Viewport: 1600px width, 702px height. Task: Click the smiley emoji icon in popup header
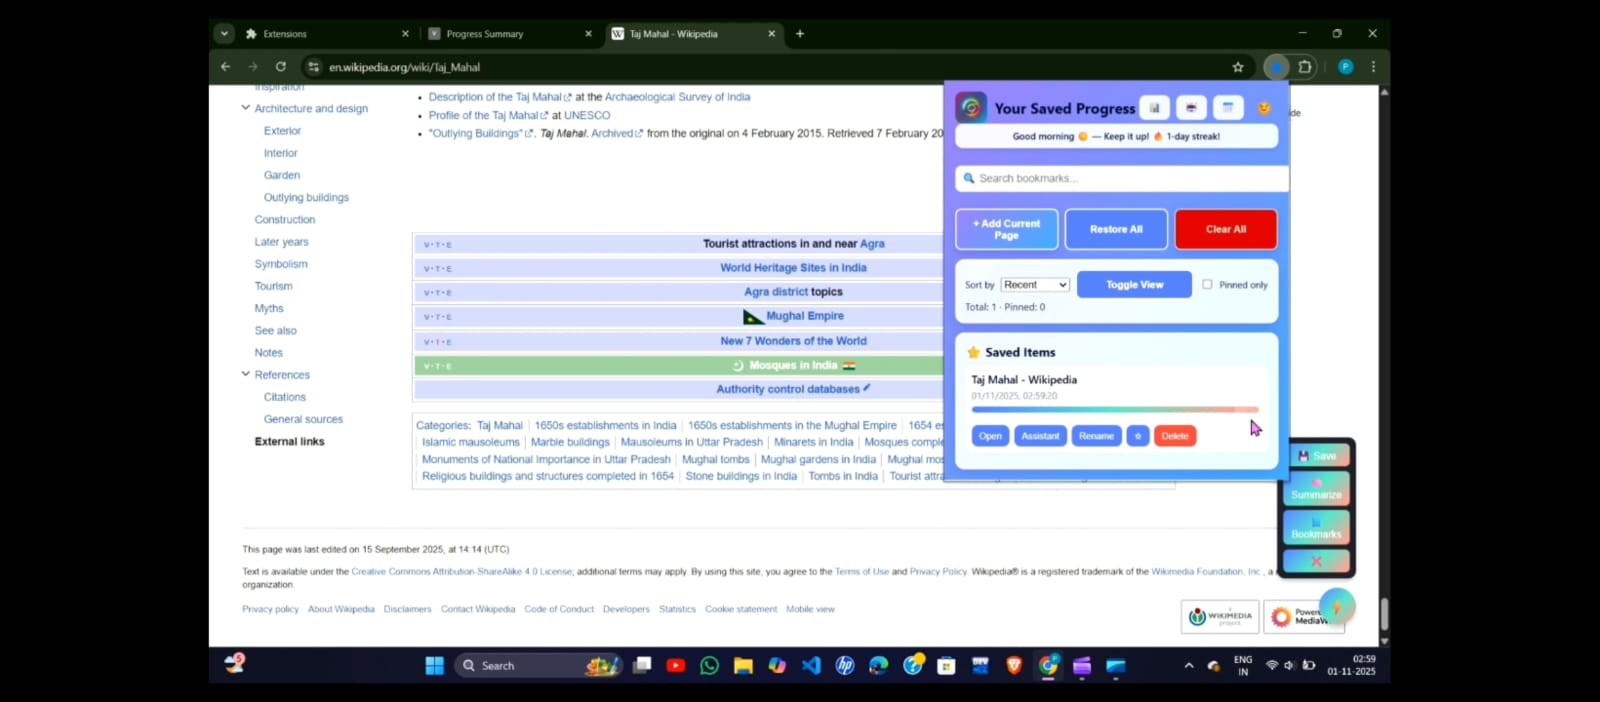1264,108
